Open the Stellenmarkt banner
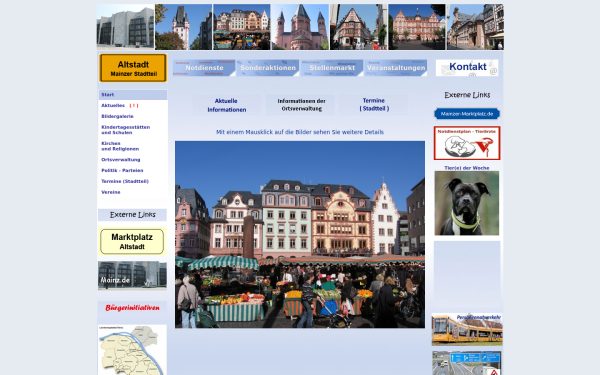The width and height of the screenshot is (600, 375). click(x=332, y=68)
